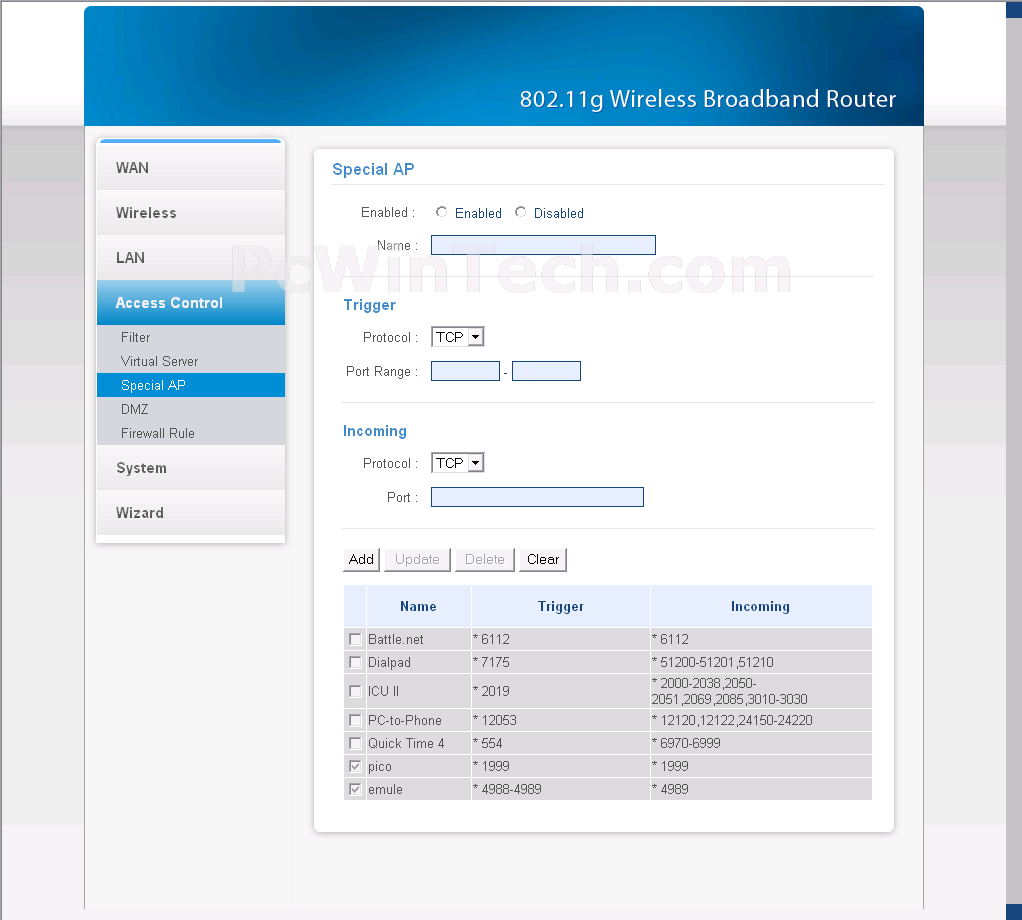The height and width of the screenshot is (920, 1022).
Task: Open the Wizard menu section
Action: pos(191,513)
